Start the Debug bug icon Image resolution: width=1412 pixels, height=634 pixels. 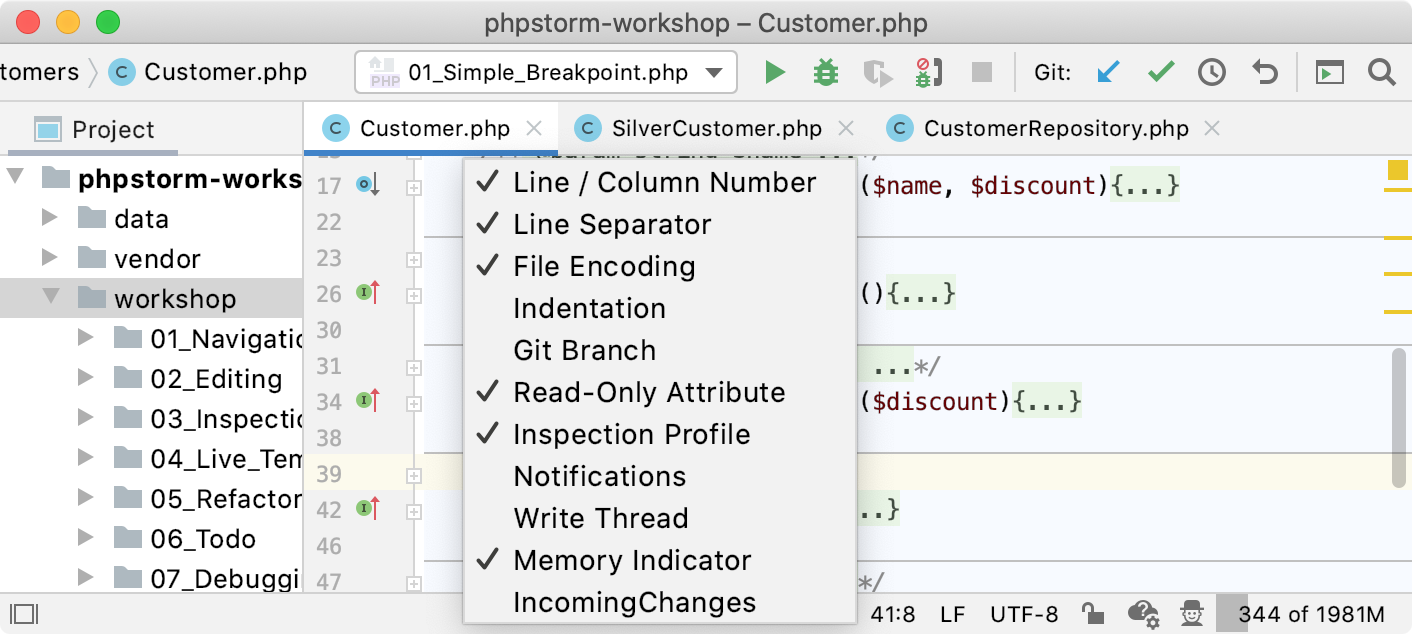825,72
